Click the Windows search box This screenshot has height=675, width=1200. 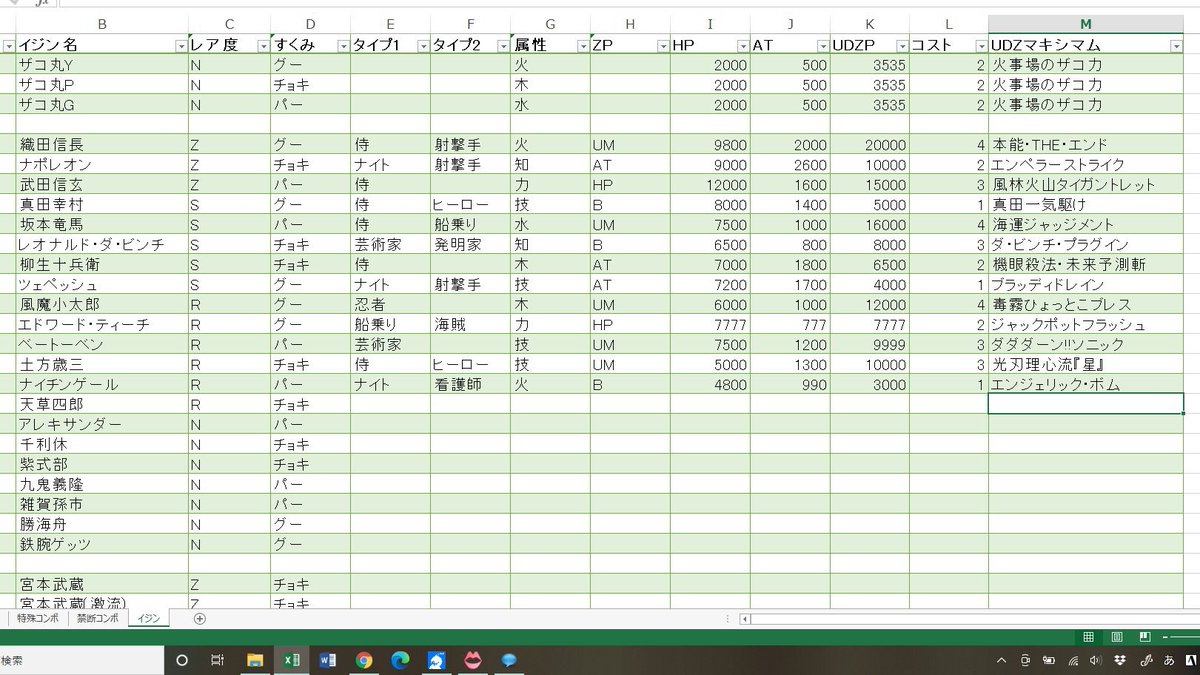click(x=80, y=660)
